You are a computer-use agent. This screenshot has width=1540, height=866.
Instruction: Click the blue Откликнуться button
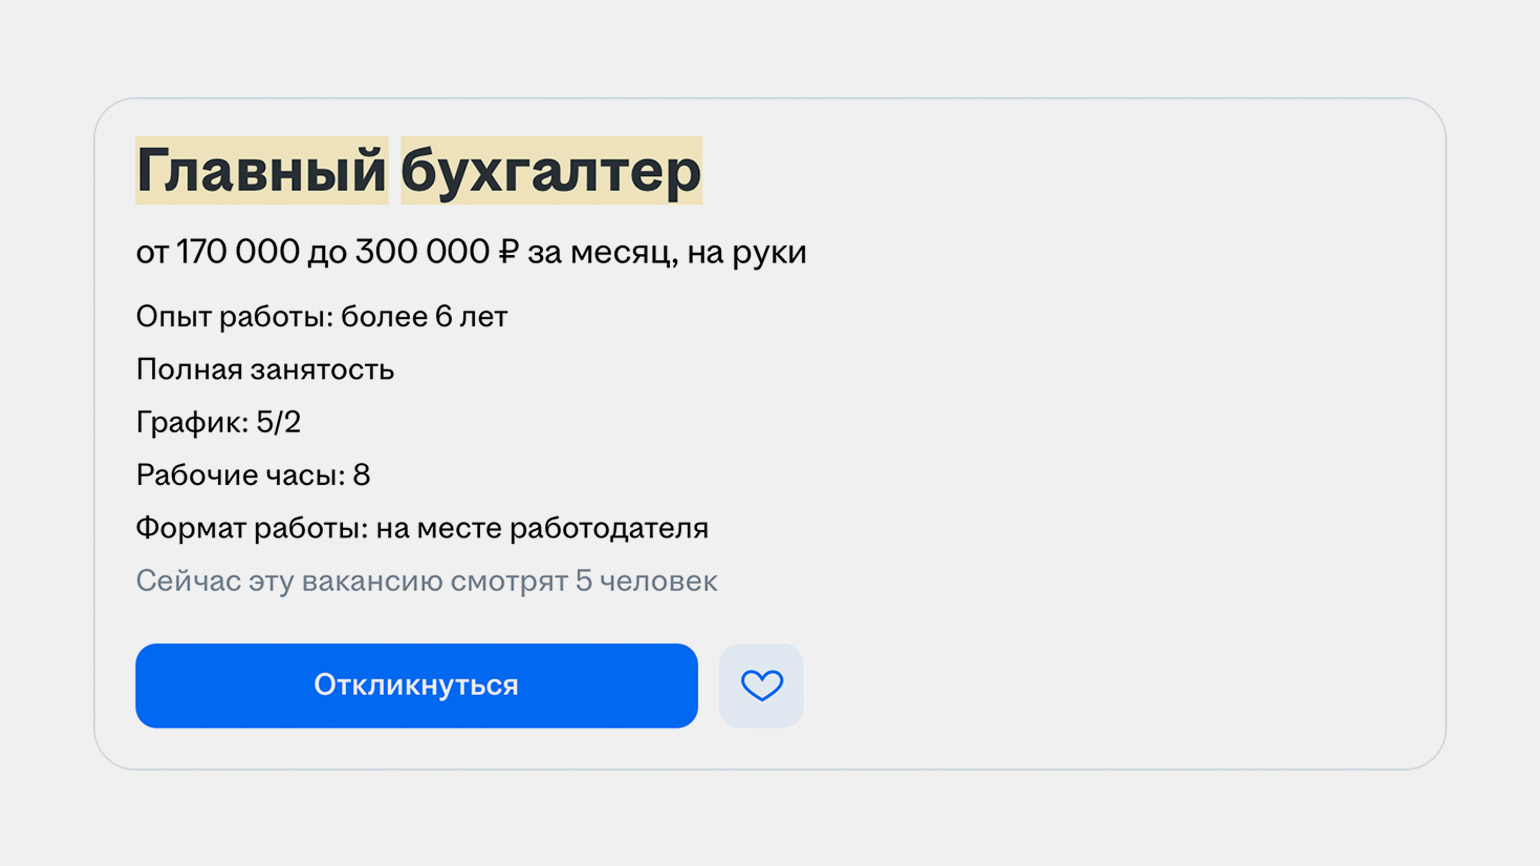(x=416, y=685)
